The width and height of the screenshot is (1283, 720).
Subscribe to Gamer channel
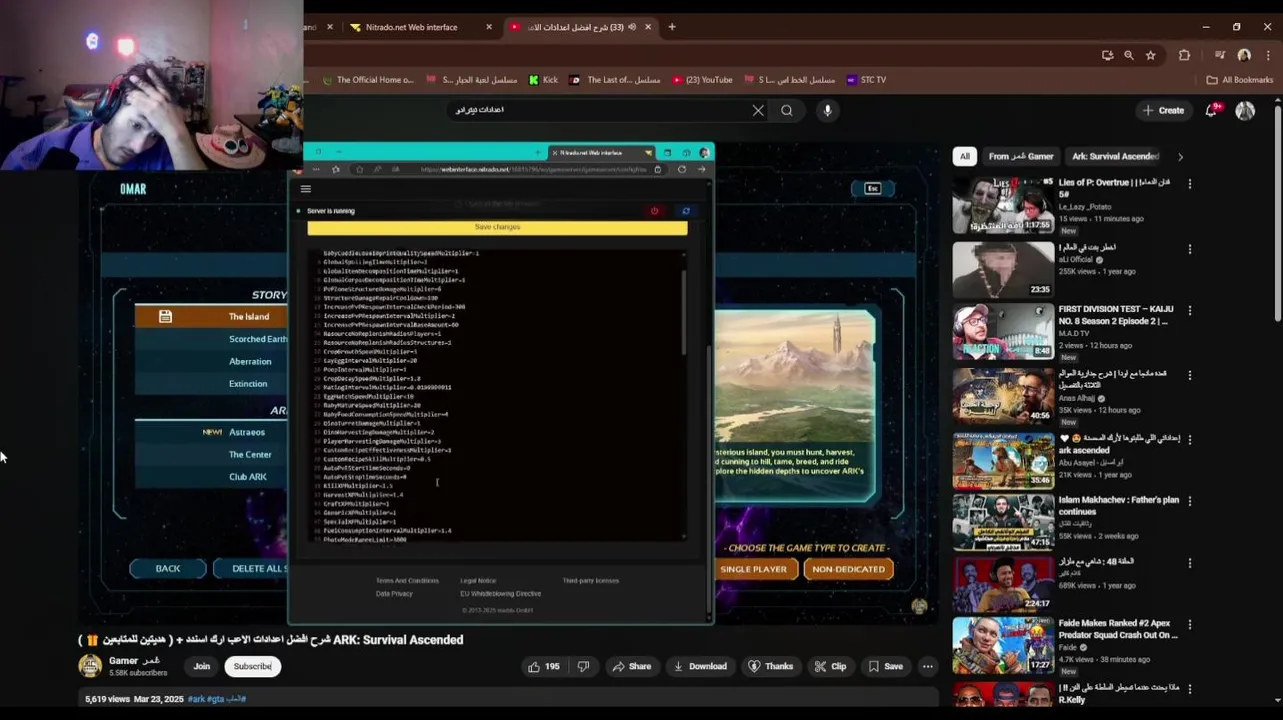[253, 666]
